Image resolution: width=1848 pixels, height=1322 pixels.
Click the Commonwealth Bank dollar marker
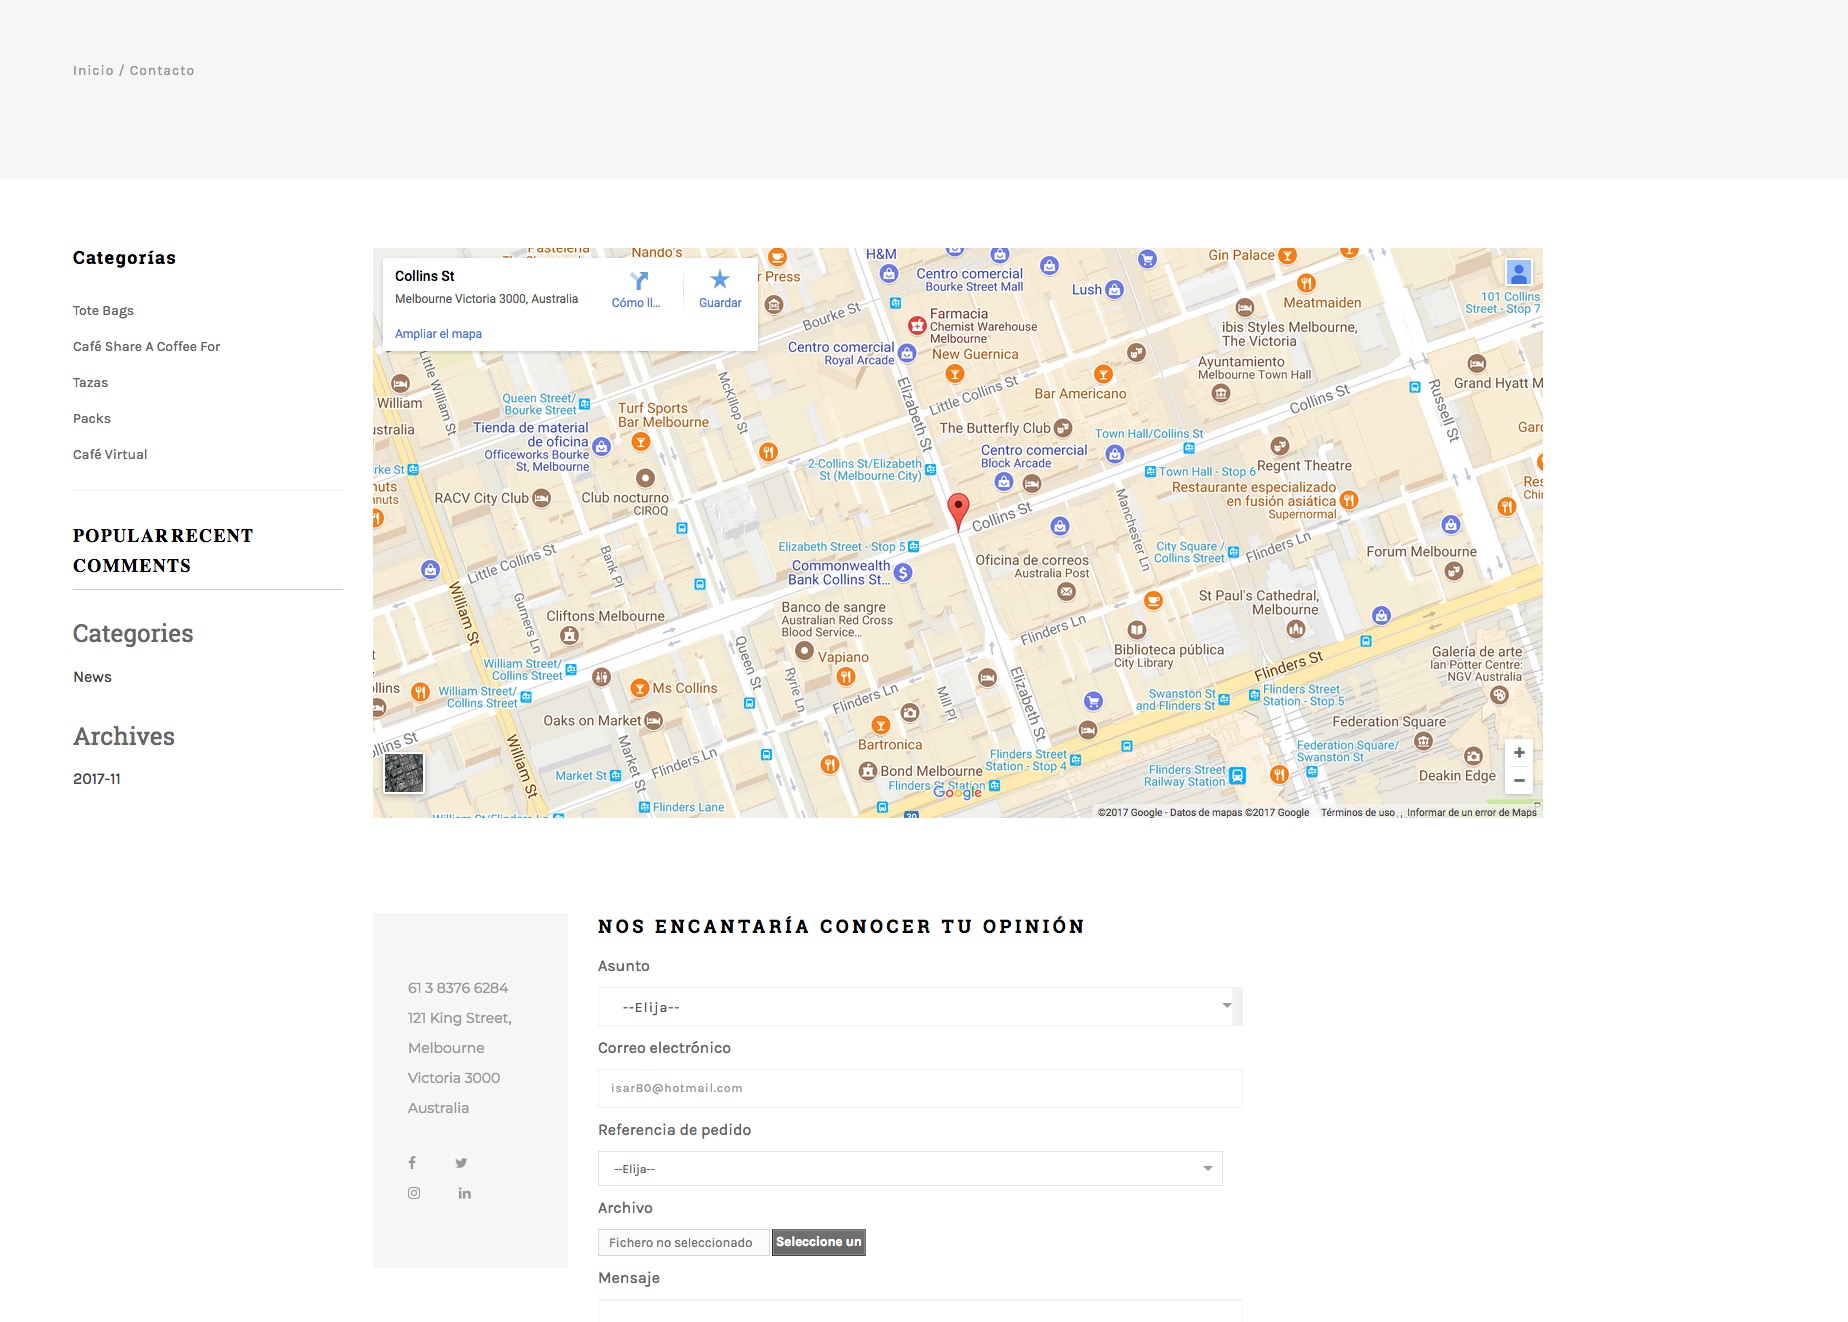(903, 572)
